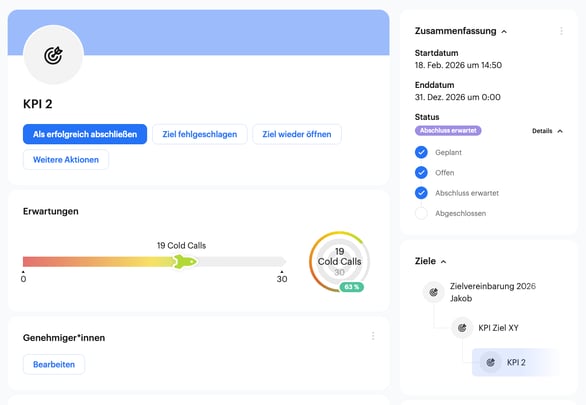The width and height of the screenshot is (586, 405).
Task: Click the target icon beside Zielvereinbarung 2026
Action: (x=434, y=292)
